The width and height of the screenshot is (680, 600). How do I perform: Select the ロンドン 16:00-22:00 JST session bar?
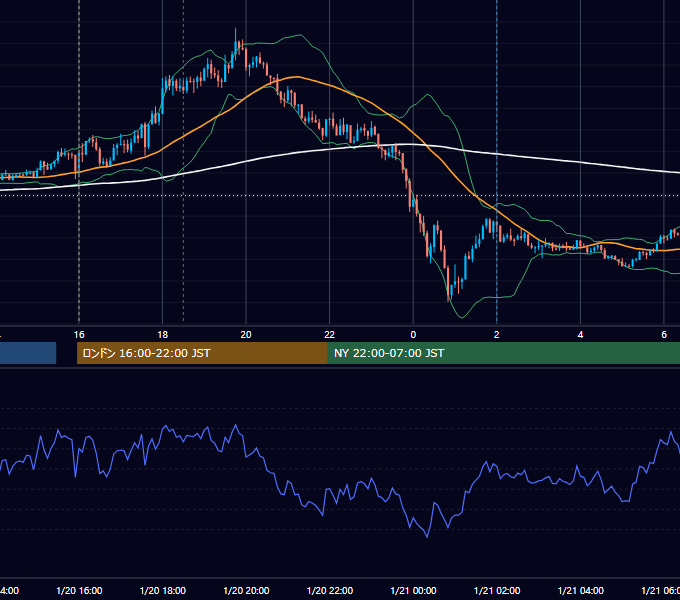pyautogui.click(x=202, y=353)
